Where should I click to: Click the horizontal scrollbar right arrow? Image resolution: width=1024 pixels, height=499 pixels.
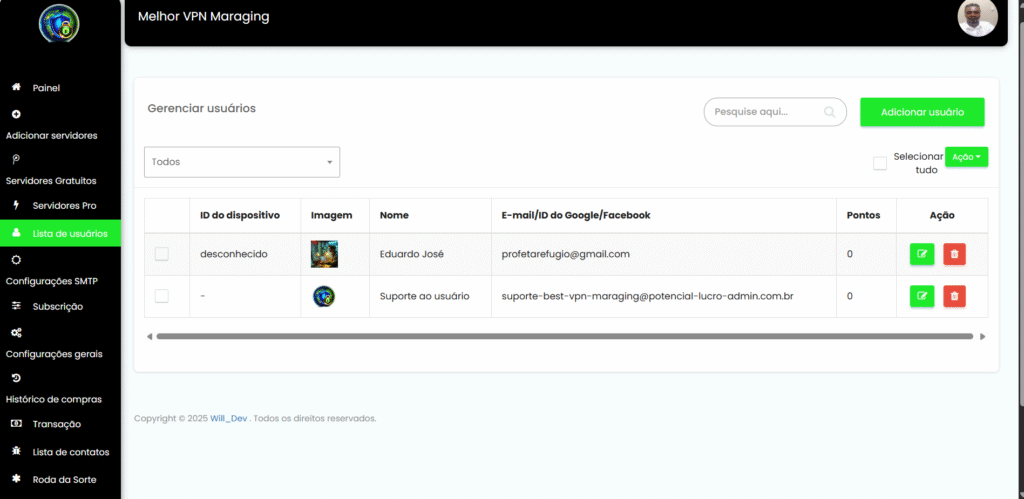[x=982, y=336]
